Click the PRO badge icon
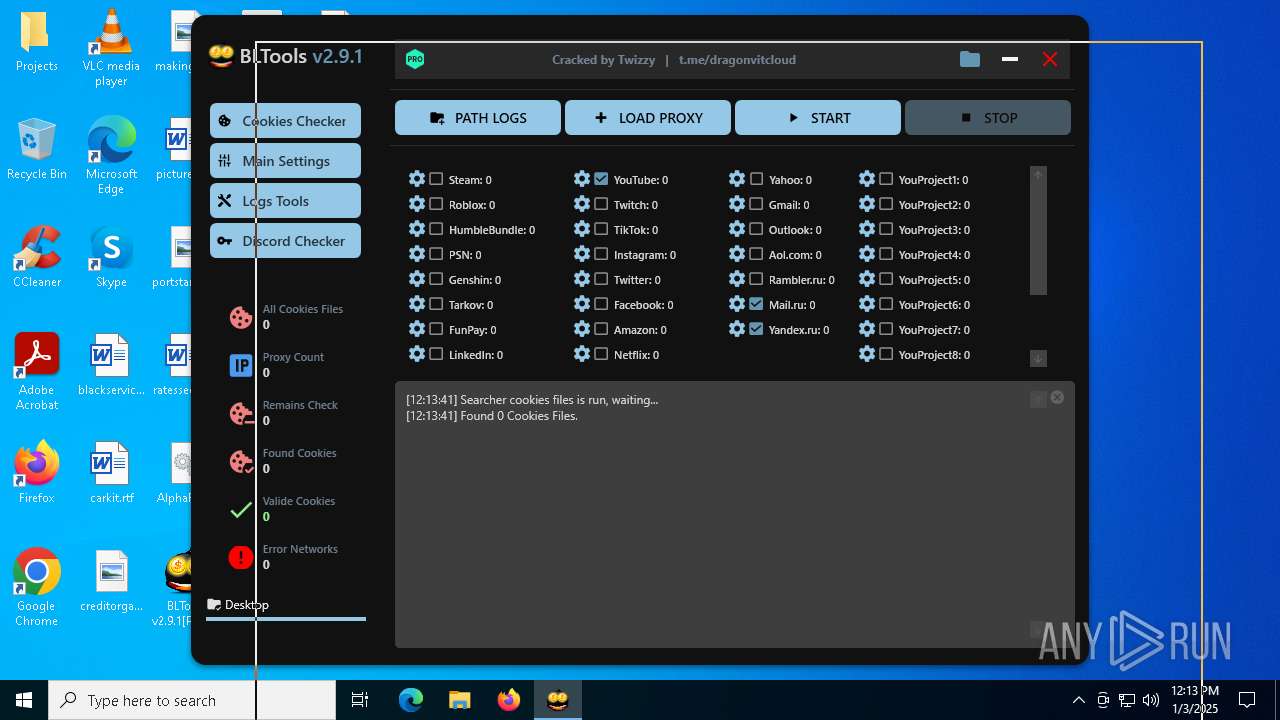Image resolution: width=1280 pixels, height=720 pixels. (415, 59)
